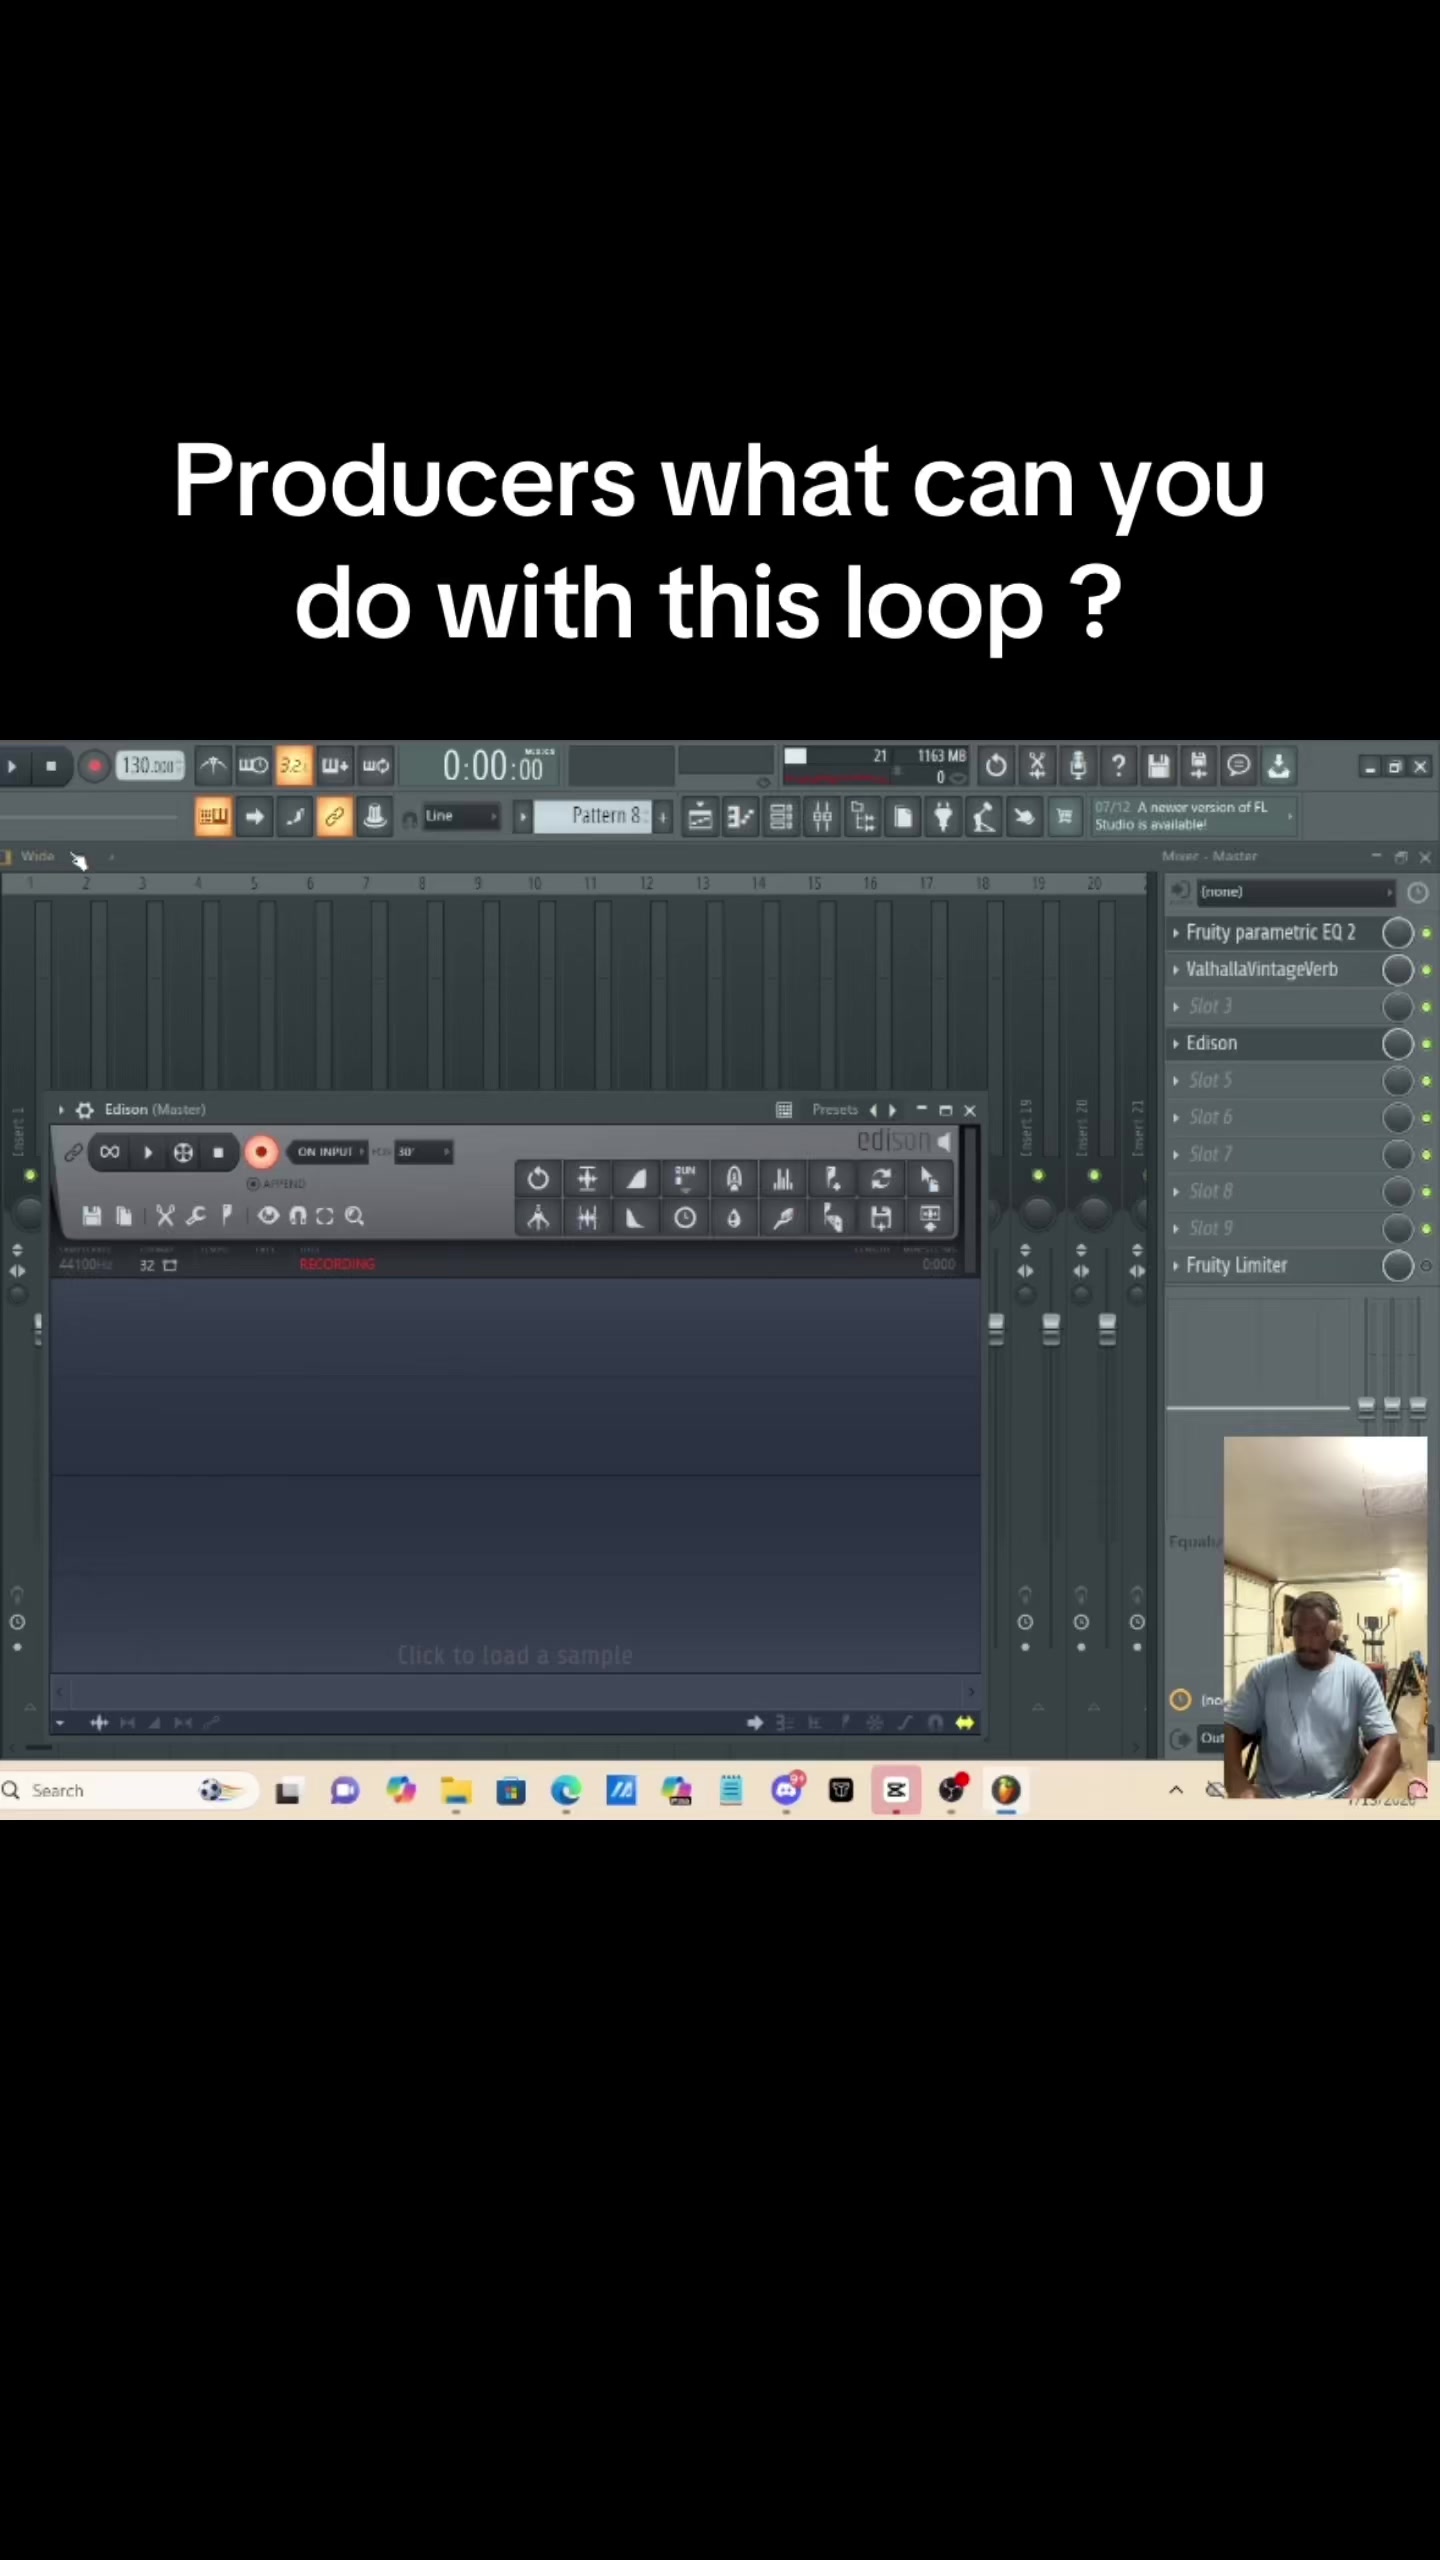This screenshot has height=2560, width=1440.
Task: Click Edison's stop button
Action: pyautogui.click(x=218, y=1152)
